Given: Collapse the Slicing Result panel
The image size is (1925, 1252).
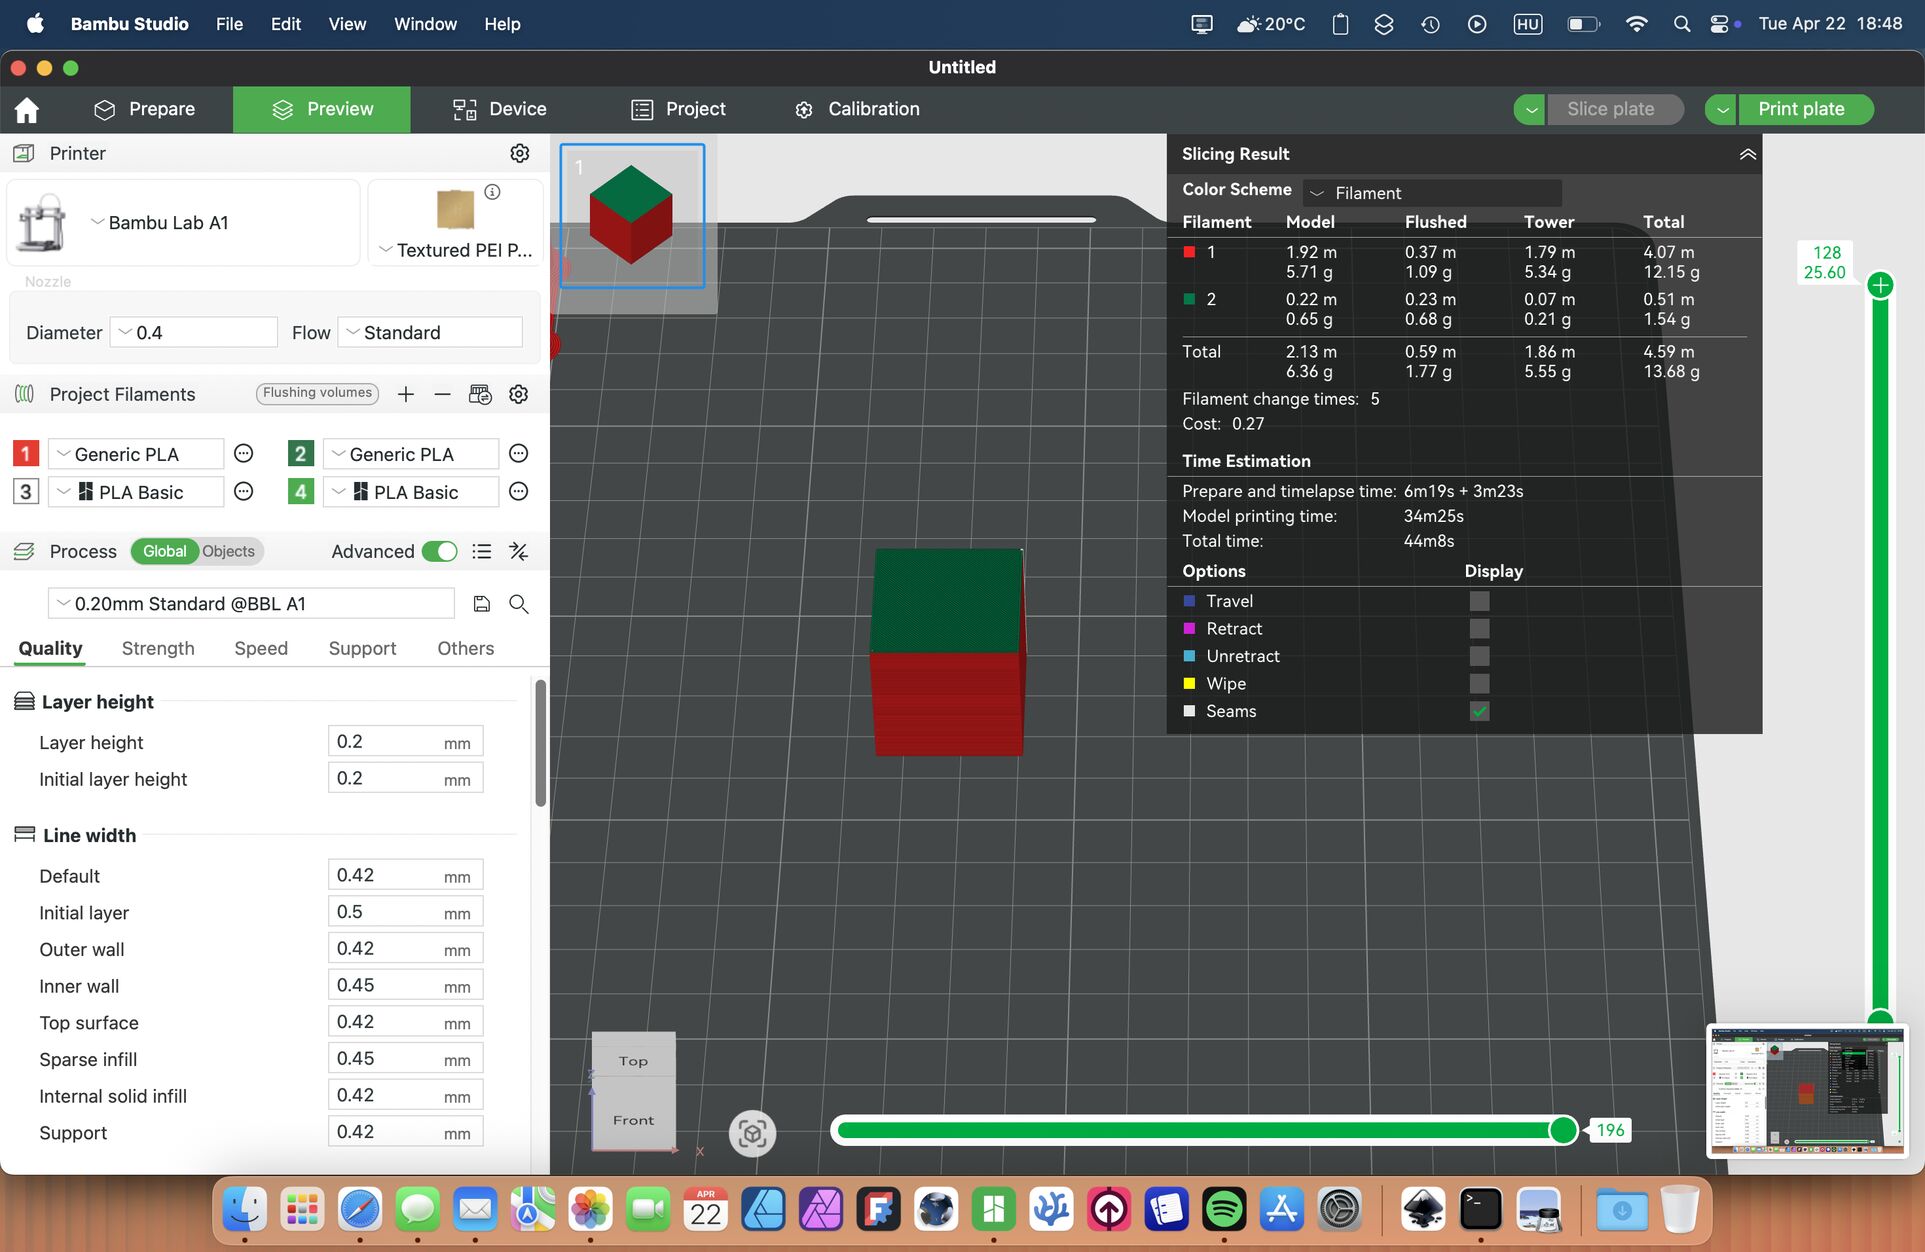Looking at the screenshot, I should [x=1747, y=154].
